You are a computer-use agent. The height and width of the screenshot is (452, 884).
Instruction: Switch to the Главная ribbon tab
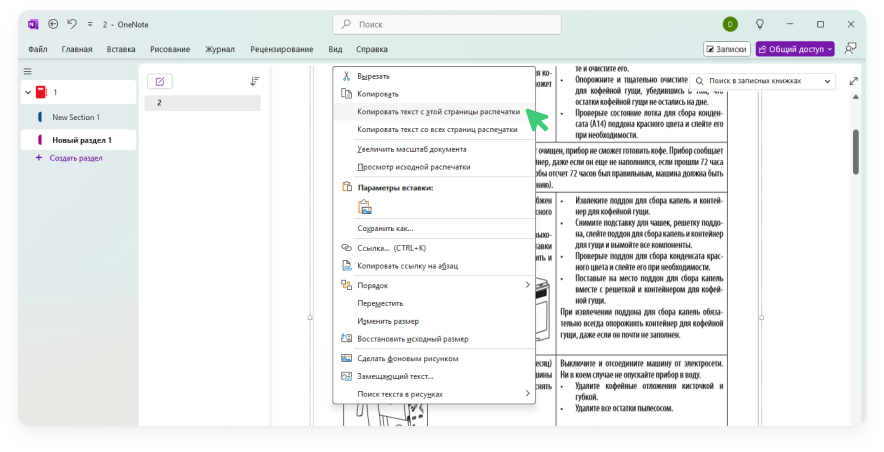coord(77,49)
